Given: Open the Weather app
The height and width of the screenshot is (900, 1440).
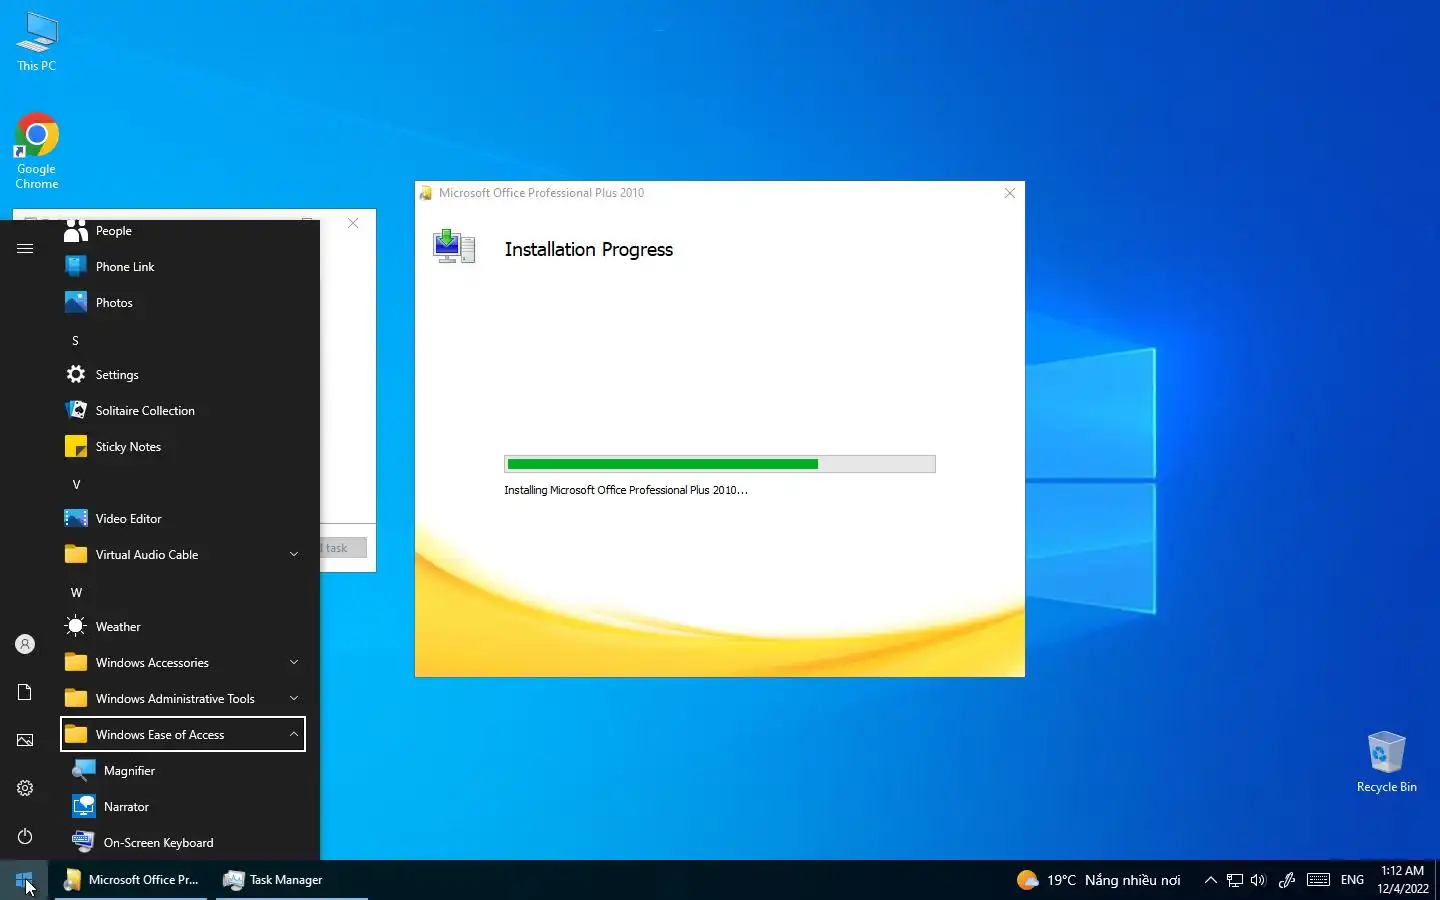Looking at the screenshot, I should [183, 627].
